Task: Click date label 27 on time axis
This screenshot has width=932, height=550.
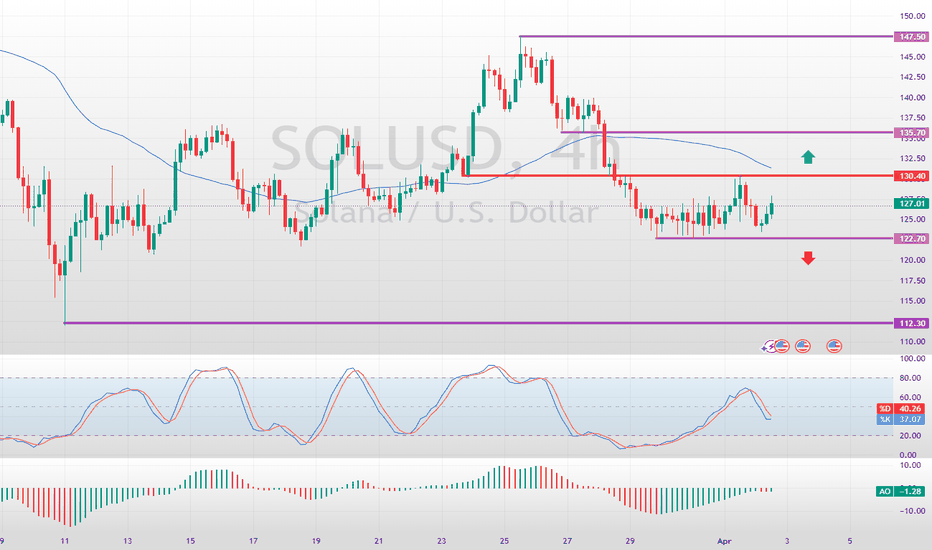Action: pyautogui.click(x=567, y=540)
